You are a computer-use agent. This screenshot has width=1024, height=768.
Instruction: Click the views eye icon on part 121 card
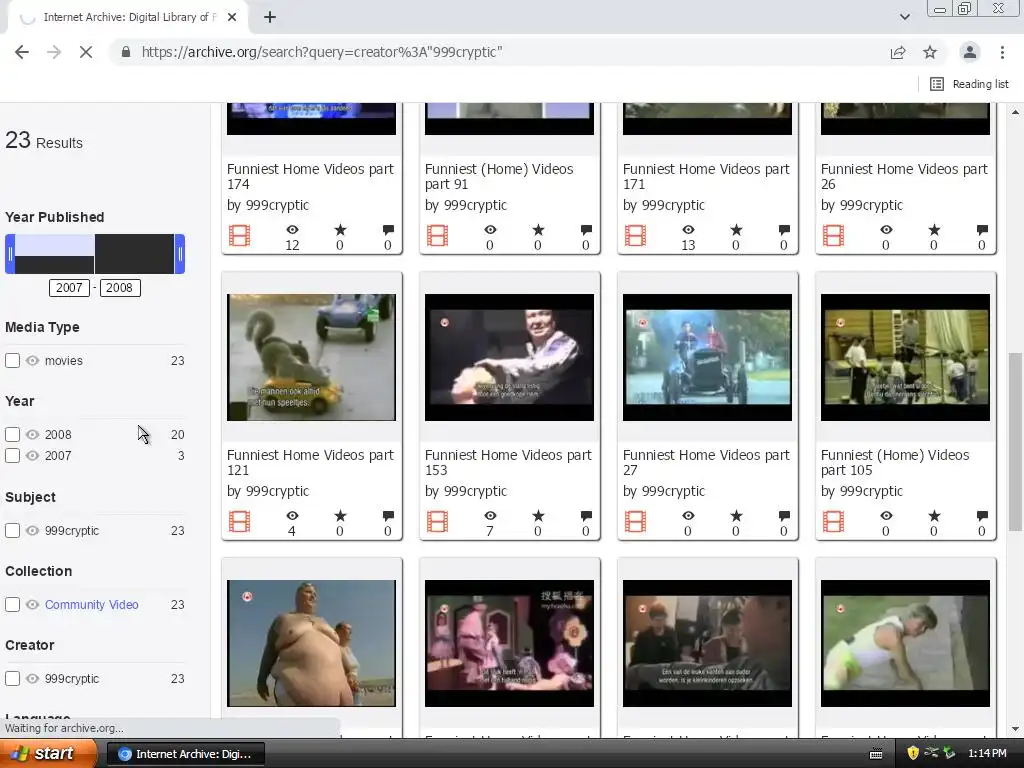(293, 516)
